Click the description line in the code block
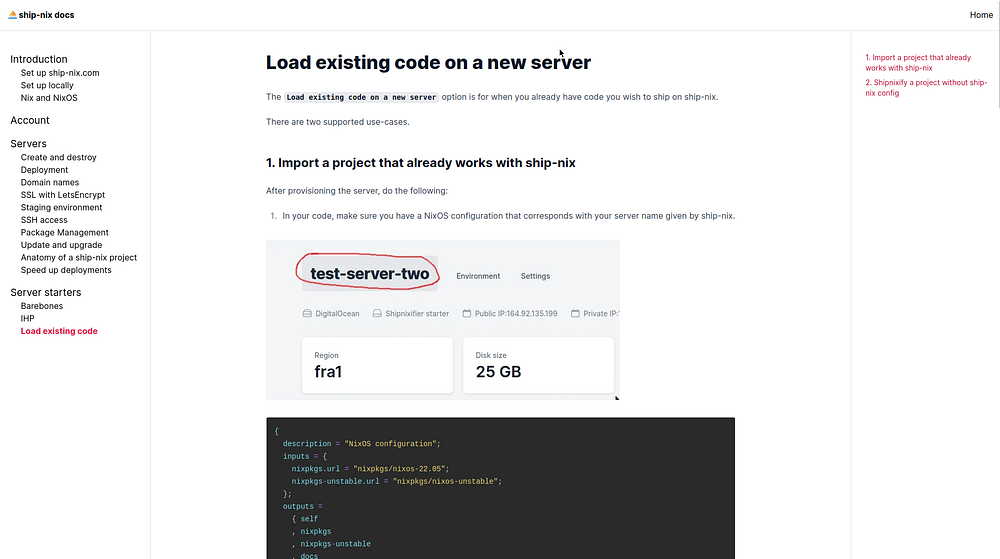Screen dimensions: 1000x559 click(362, 444)
